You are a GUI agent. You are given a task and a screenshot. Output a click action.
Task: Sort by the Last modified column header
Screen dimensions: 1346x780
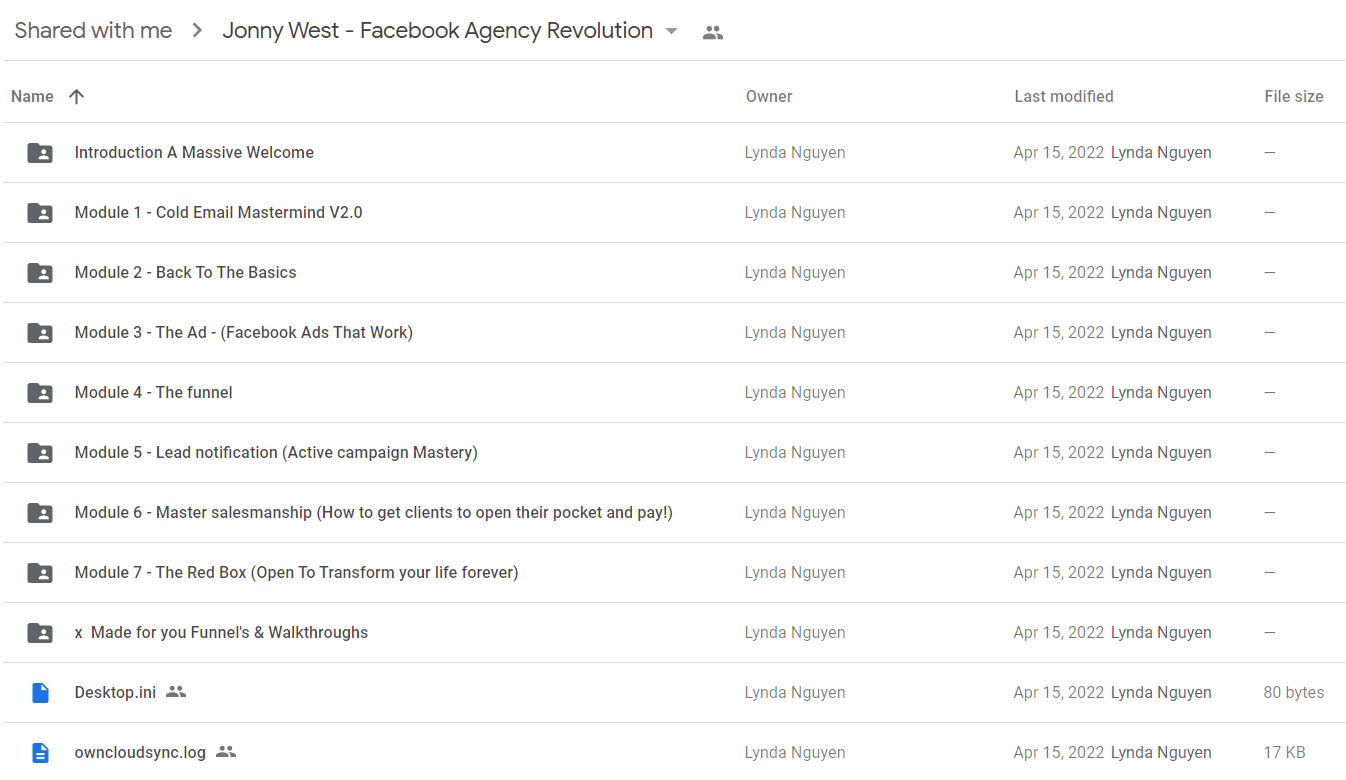[x=1064, y=97]
